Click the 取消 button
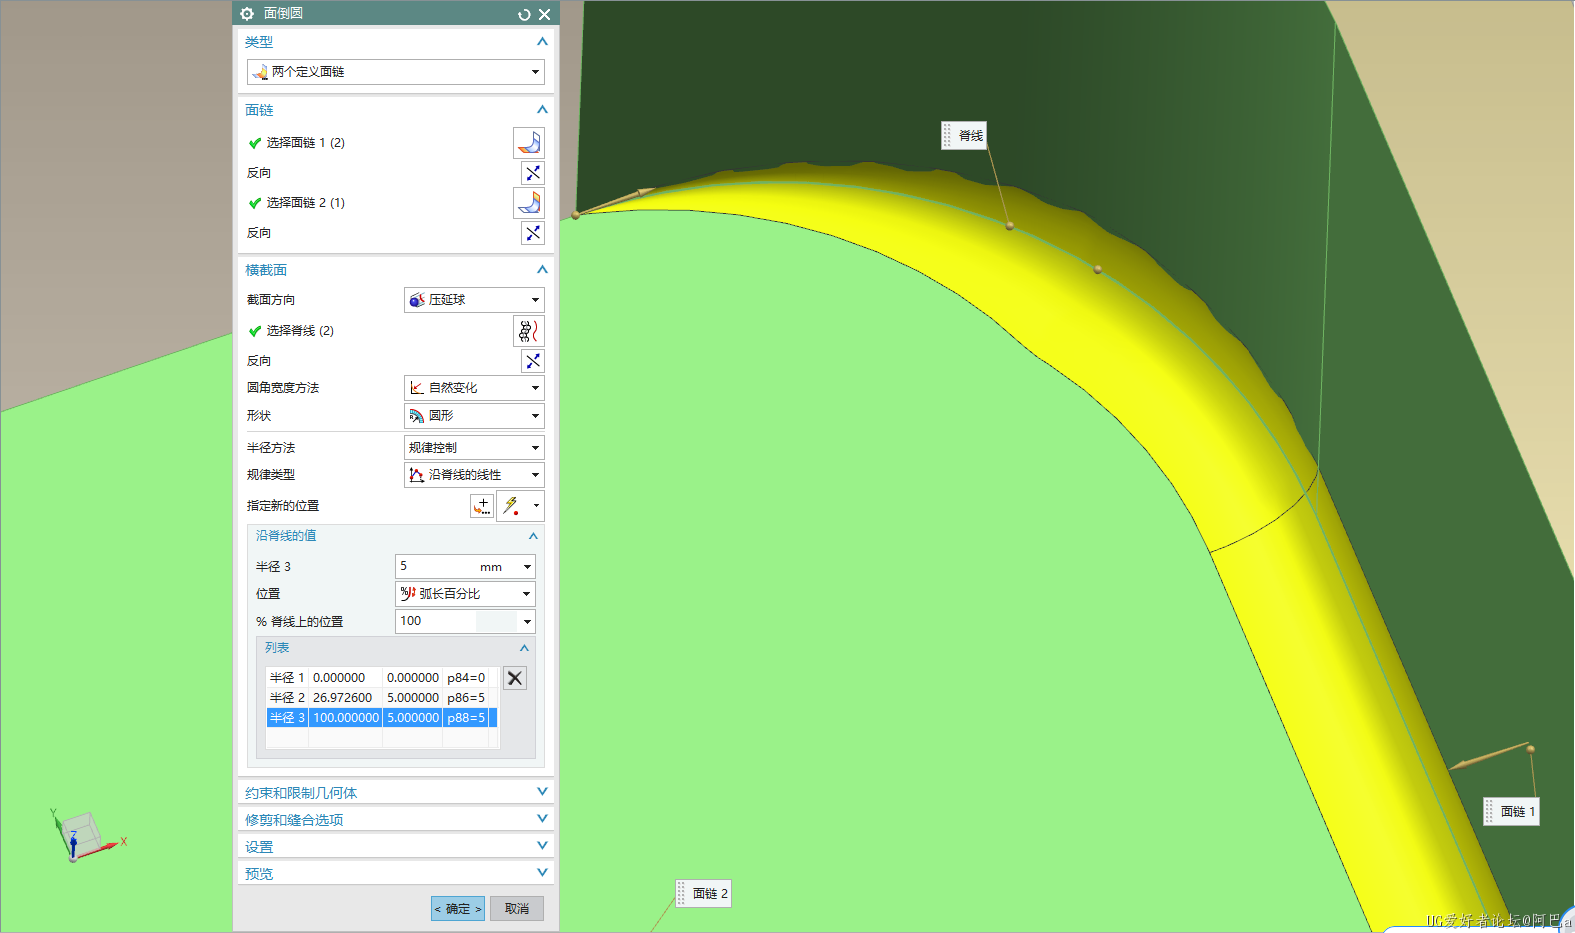Viewport: 1575px width, 933px height. [x=517, y=908]
